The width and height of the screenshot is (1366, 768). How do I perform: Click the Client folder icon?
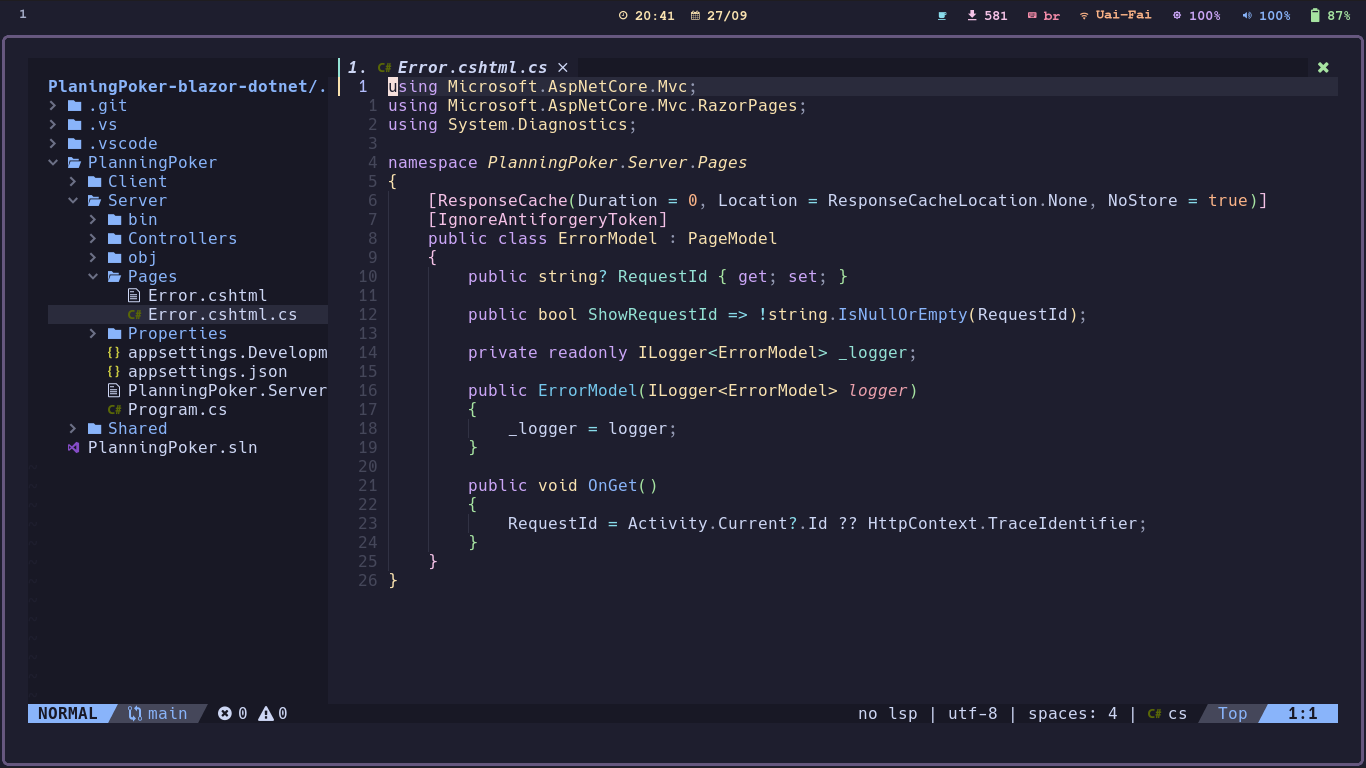click(94, 182)
